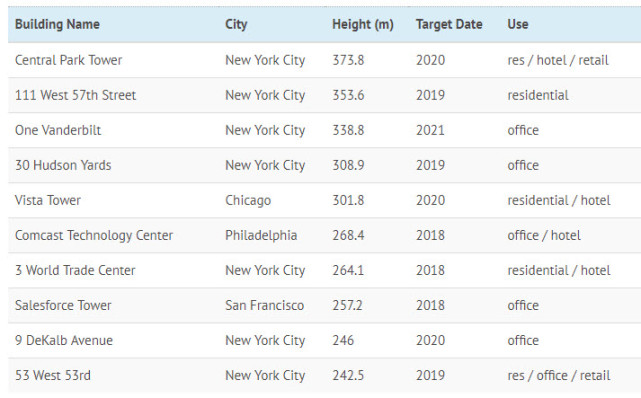
Task: Click the Chicago city cell
Action: (248, 200)
